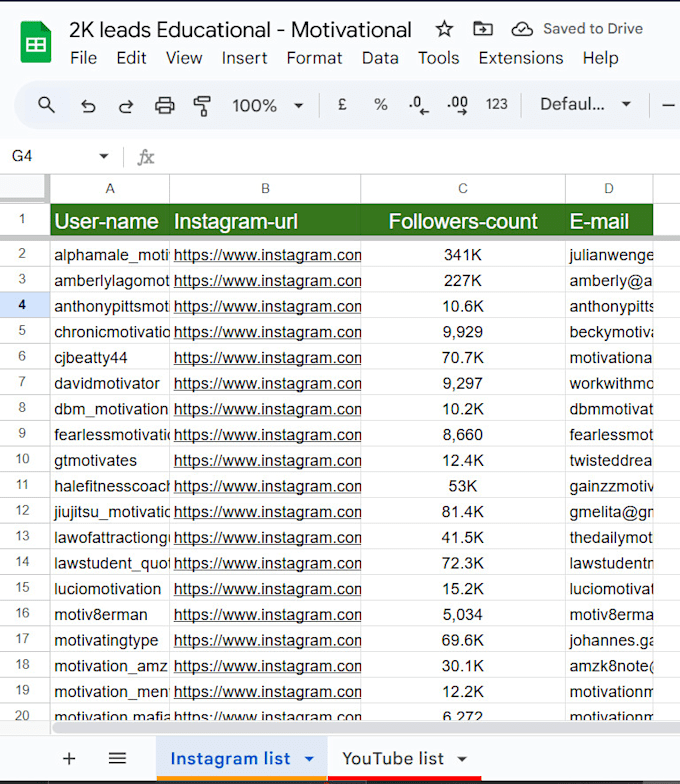Screen dimensions: 680x784
Task: Open more number formats 123
Action: pyautogui.click(x=496, y=104)
